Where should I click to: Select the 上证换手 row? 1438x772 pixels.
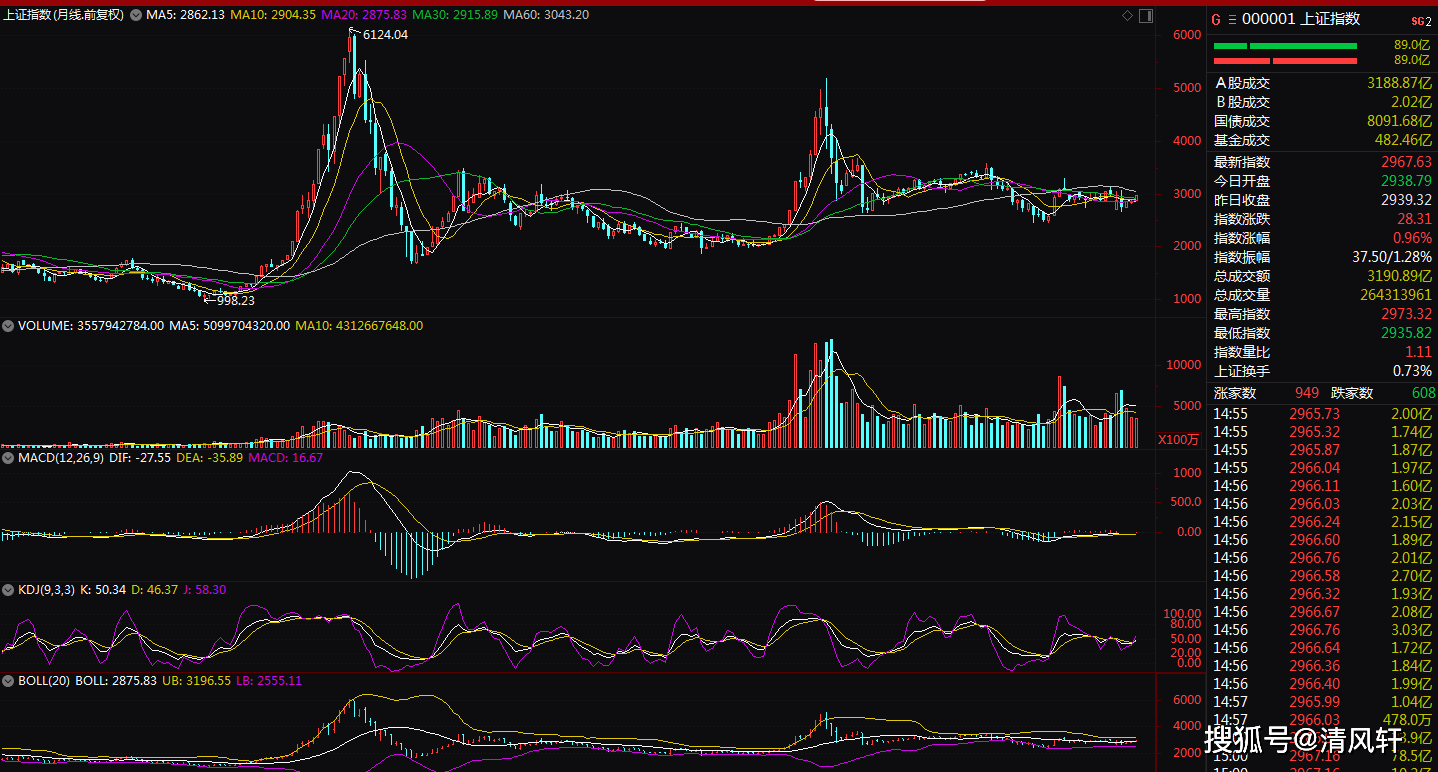point(1322,371)
